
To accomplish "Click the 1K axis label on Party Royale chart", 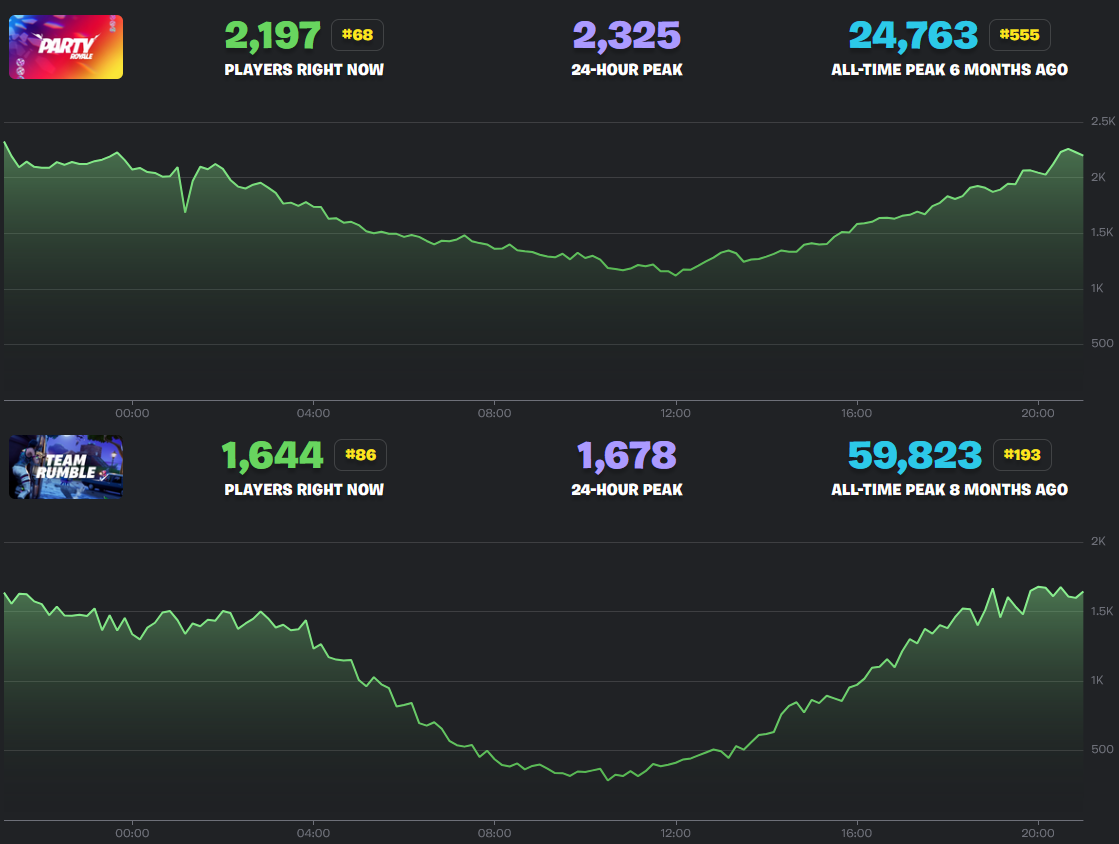I will (x=1097, y=288).
